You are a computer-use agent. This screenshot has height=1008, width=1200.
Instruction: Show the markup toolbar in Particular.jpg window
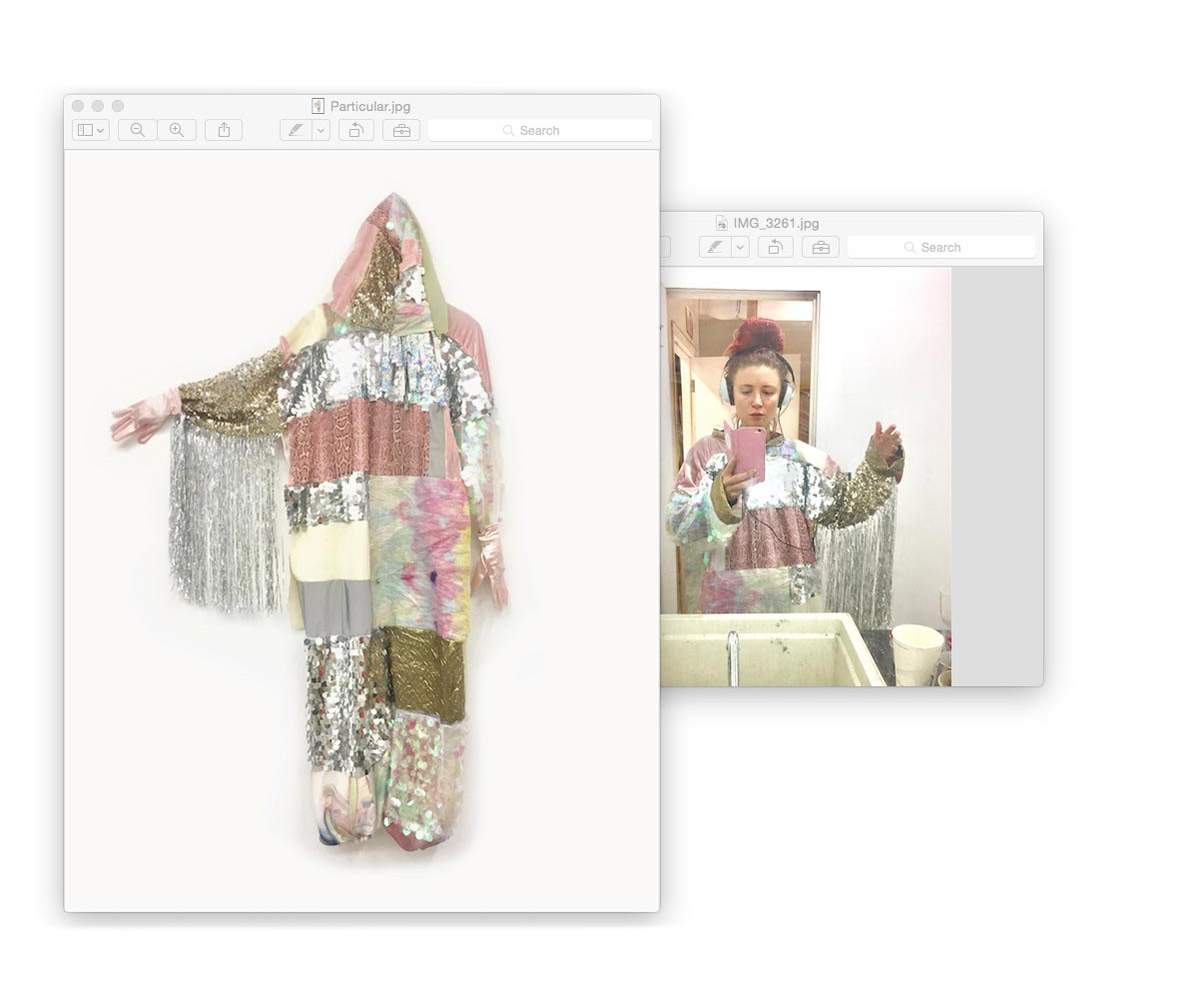(x=401, y=130)
